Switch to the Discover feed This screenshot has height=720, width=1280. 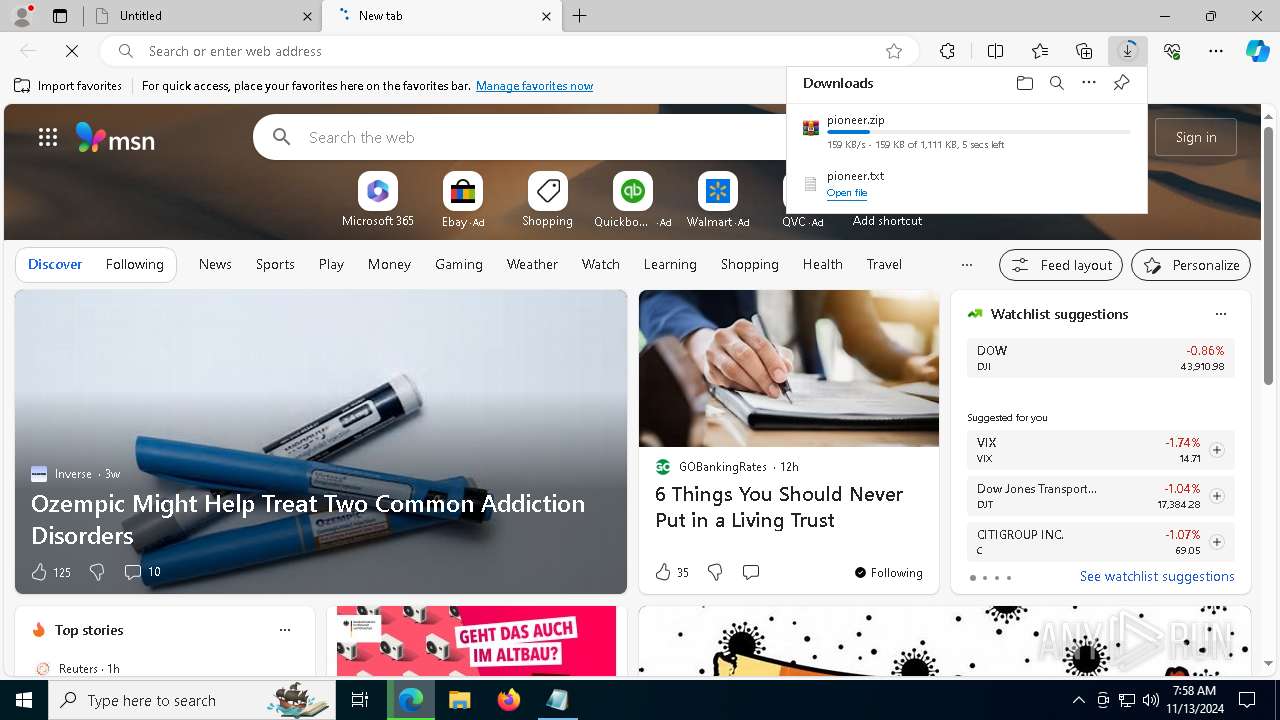[x=55, y=264]
